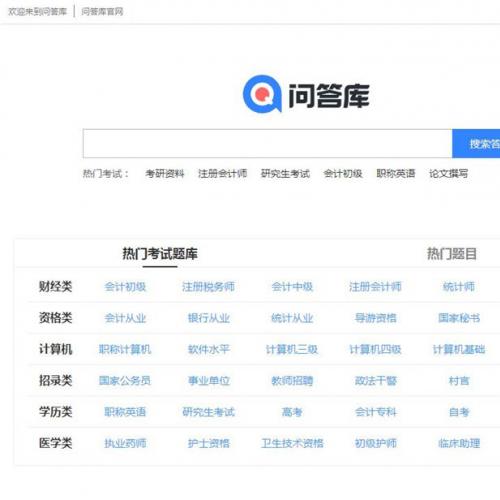The width and height of the screenshot is (500, 500).
Task: Open 卫生技术资格 question bank
Action: (292, 443)
